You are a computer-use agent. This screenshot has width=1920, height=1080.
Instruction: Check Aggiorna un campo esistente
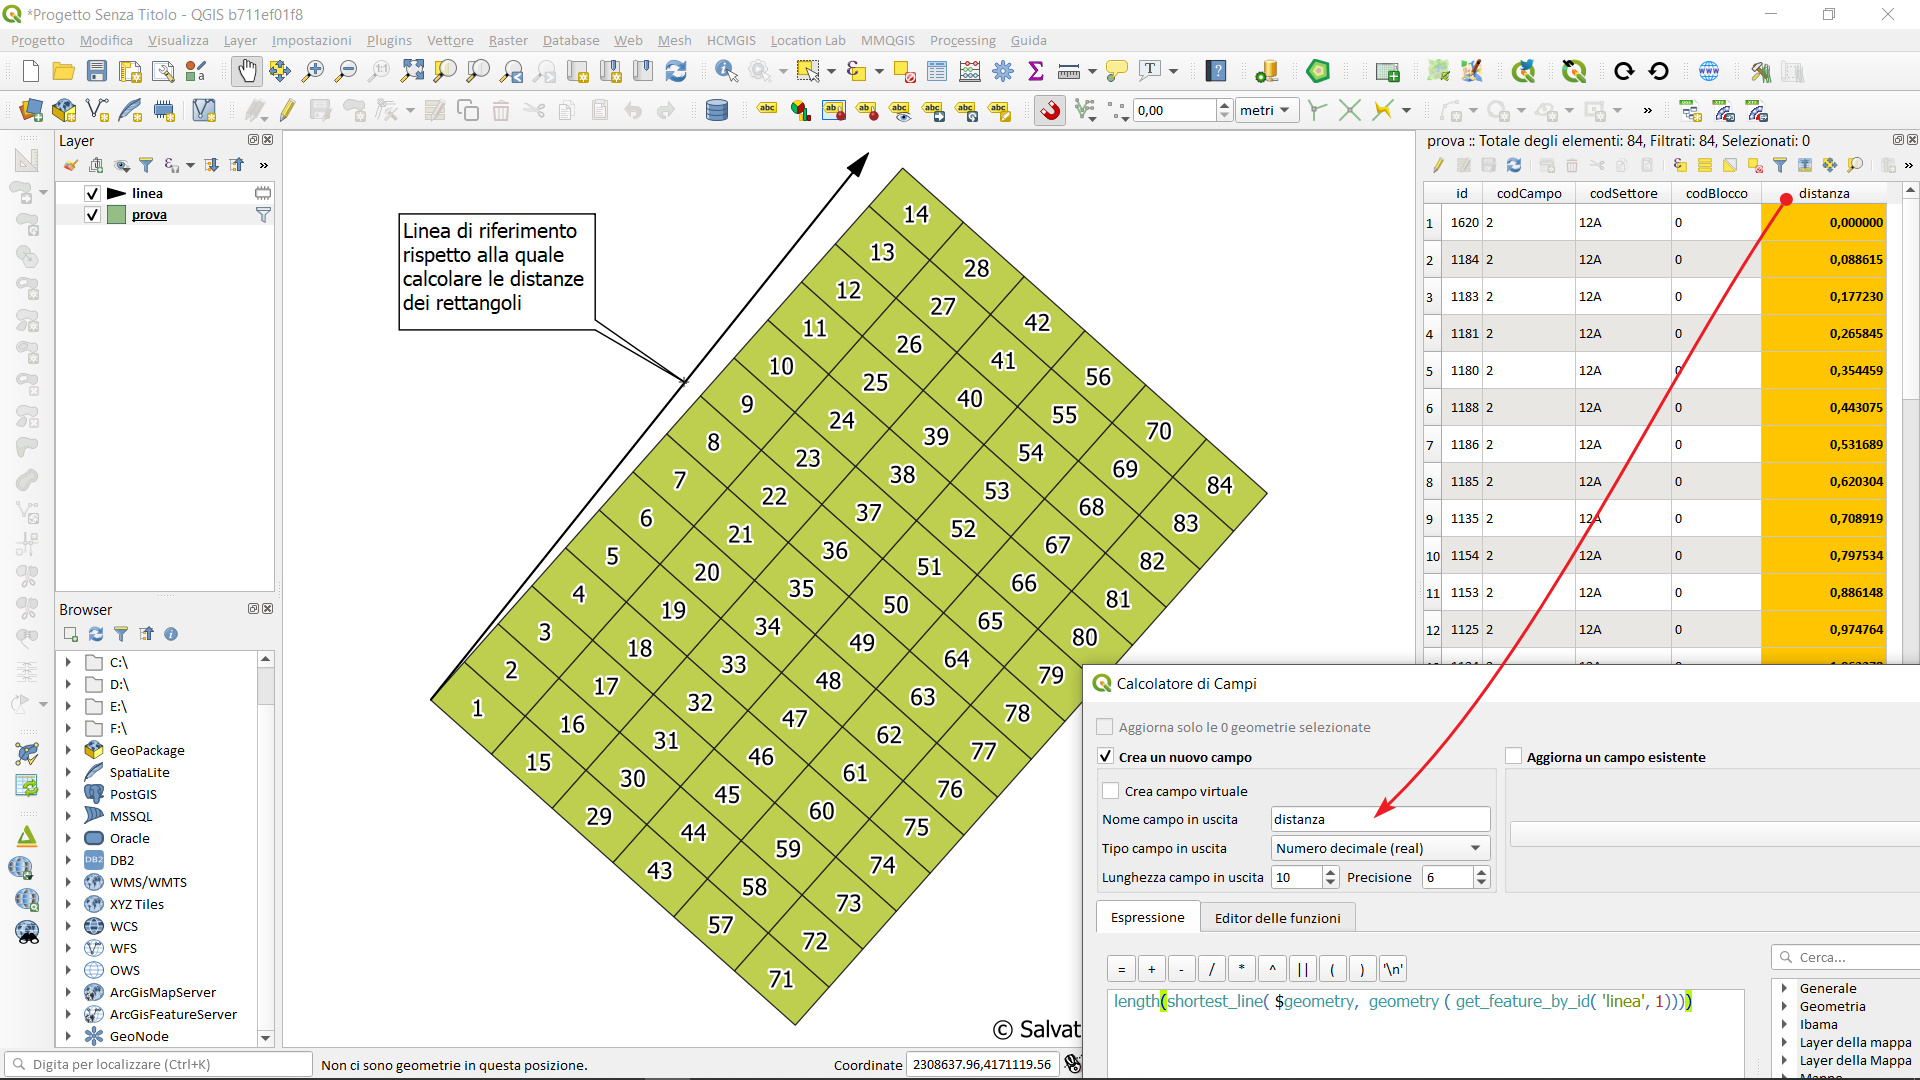tap(1513, 757)
